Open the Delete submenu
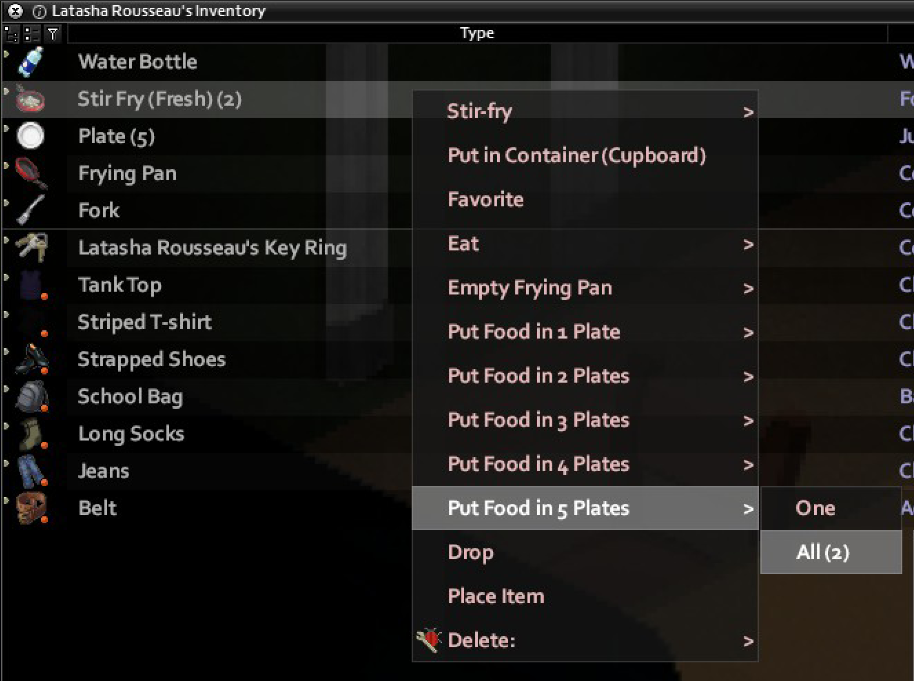914x681 pixels. [585, 640]
